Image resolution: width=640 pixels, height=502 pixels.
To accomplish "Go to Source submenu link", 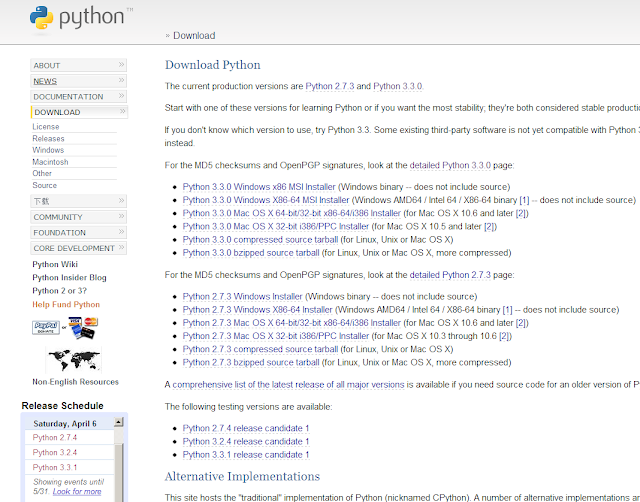I will coord(44,185).
